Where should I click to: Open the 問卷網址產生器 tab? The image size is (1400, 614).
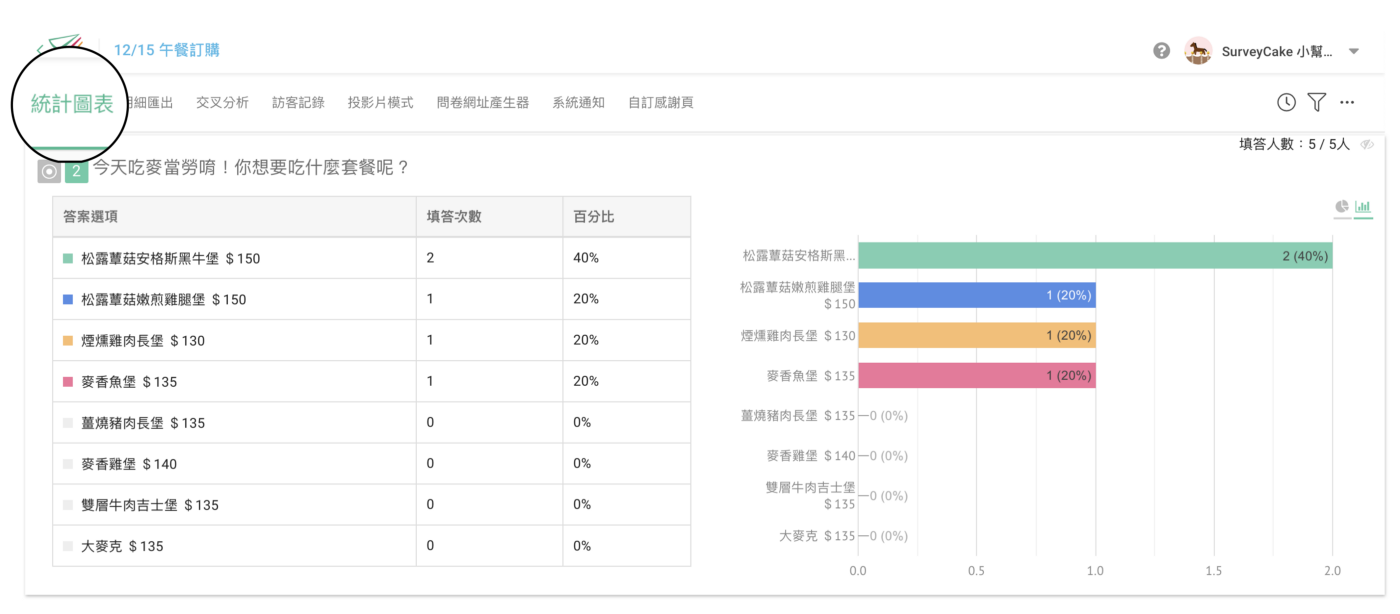[482, 102]
